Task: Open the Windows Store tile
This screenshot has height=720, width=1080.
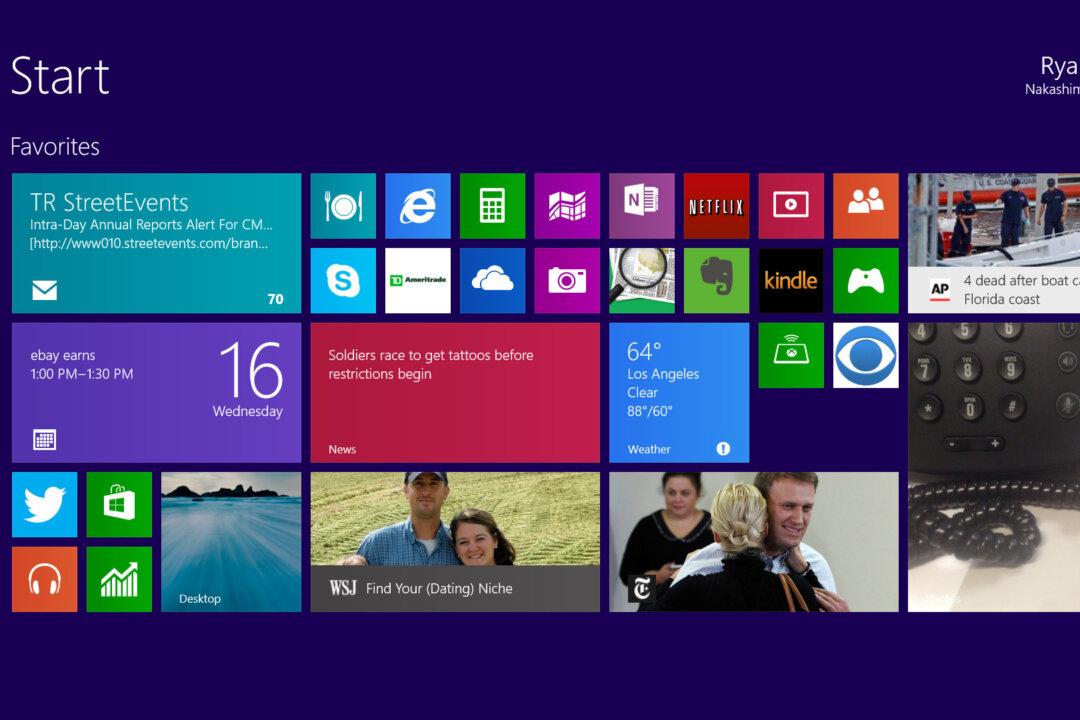Action: point(119,505)
